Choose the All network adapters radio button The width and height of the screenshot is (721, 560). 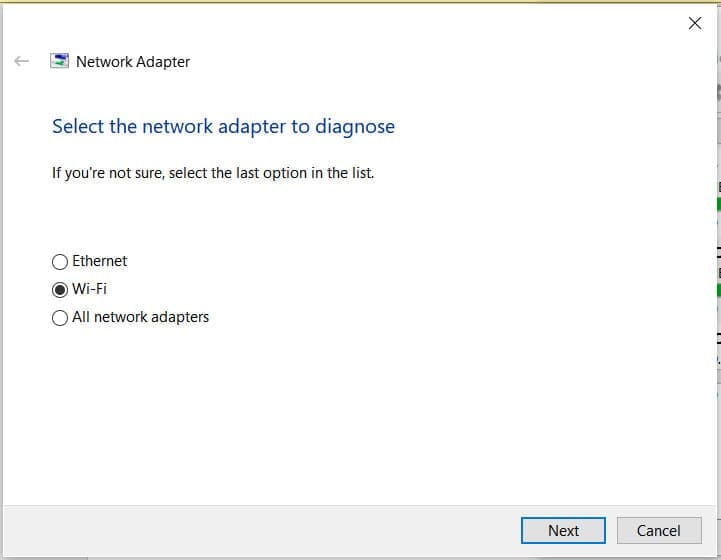click(60, 318)
